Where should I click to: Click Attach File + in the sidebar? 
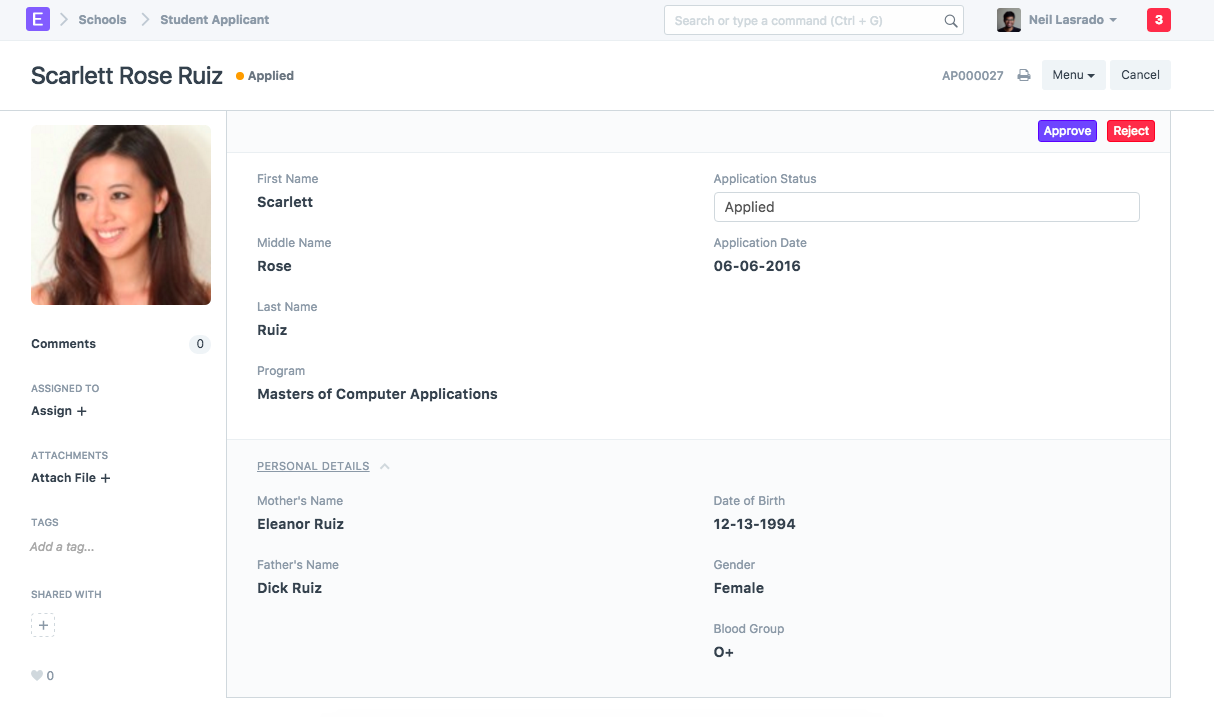(x=71, y=478)
